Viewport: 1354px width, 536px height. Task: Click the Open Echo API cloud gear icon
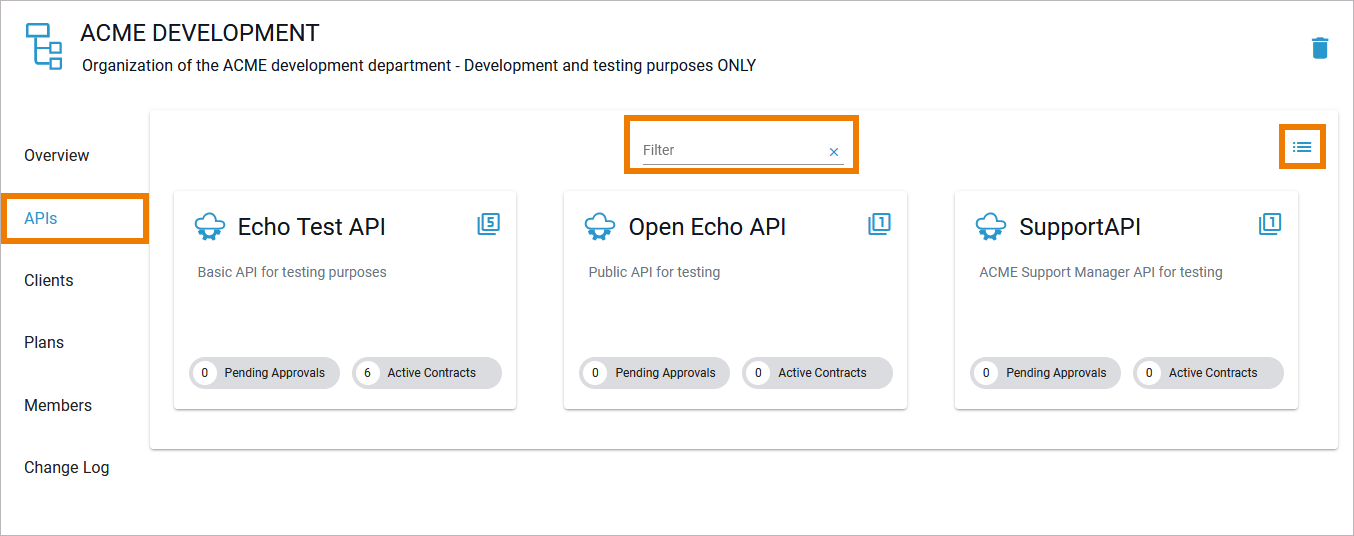600,227
